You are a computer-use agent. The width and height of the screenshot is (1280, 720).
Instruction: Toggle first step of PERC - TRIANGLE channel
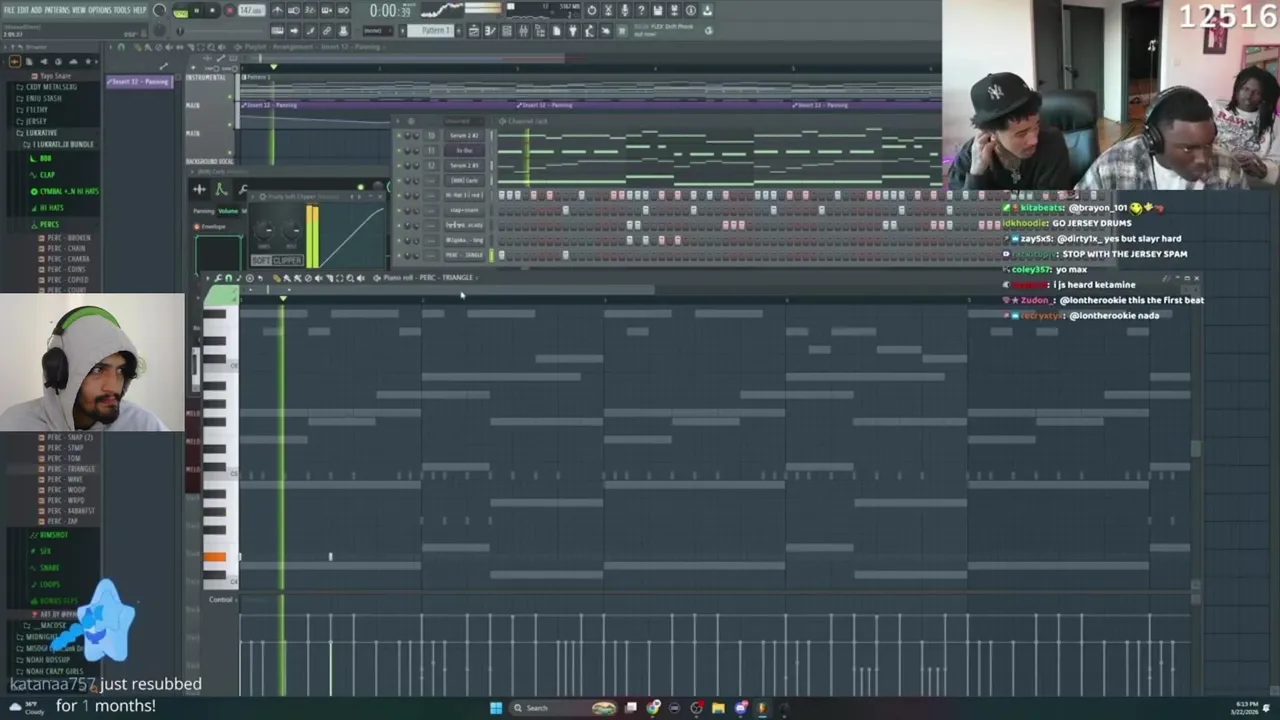tap(502, 255)
